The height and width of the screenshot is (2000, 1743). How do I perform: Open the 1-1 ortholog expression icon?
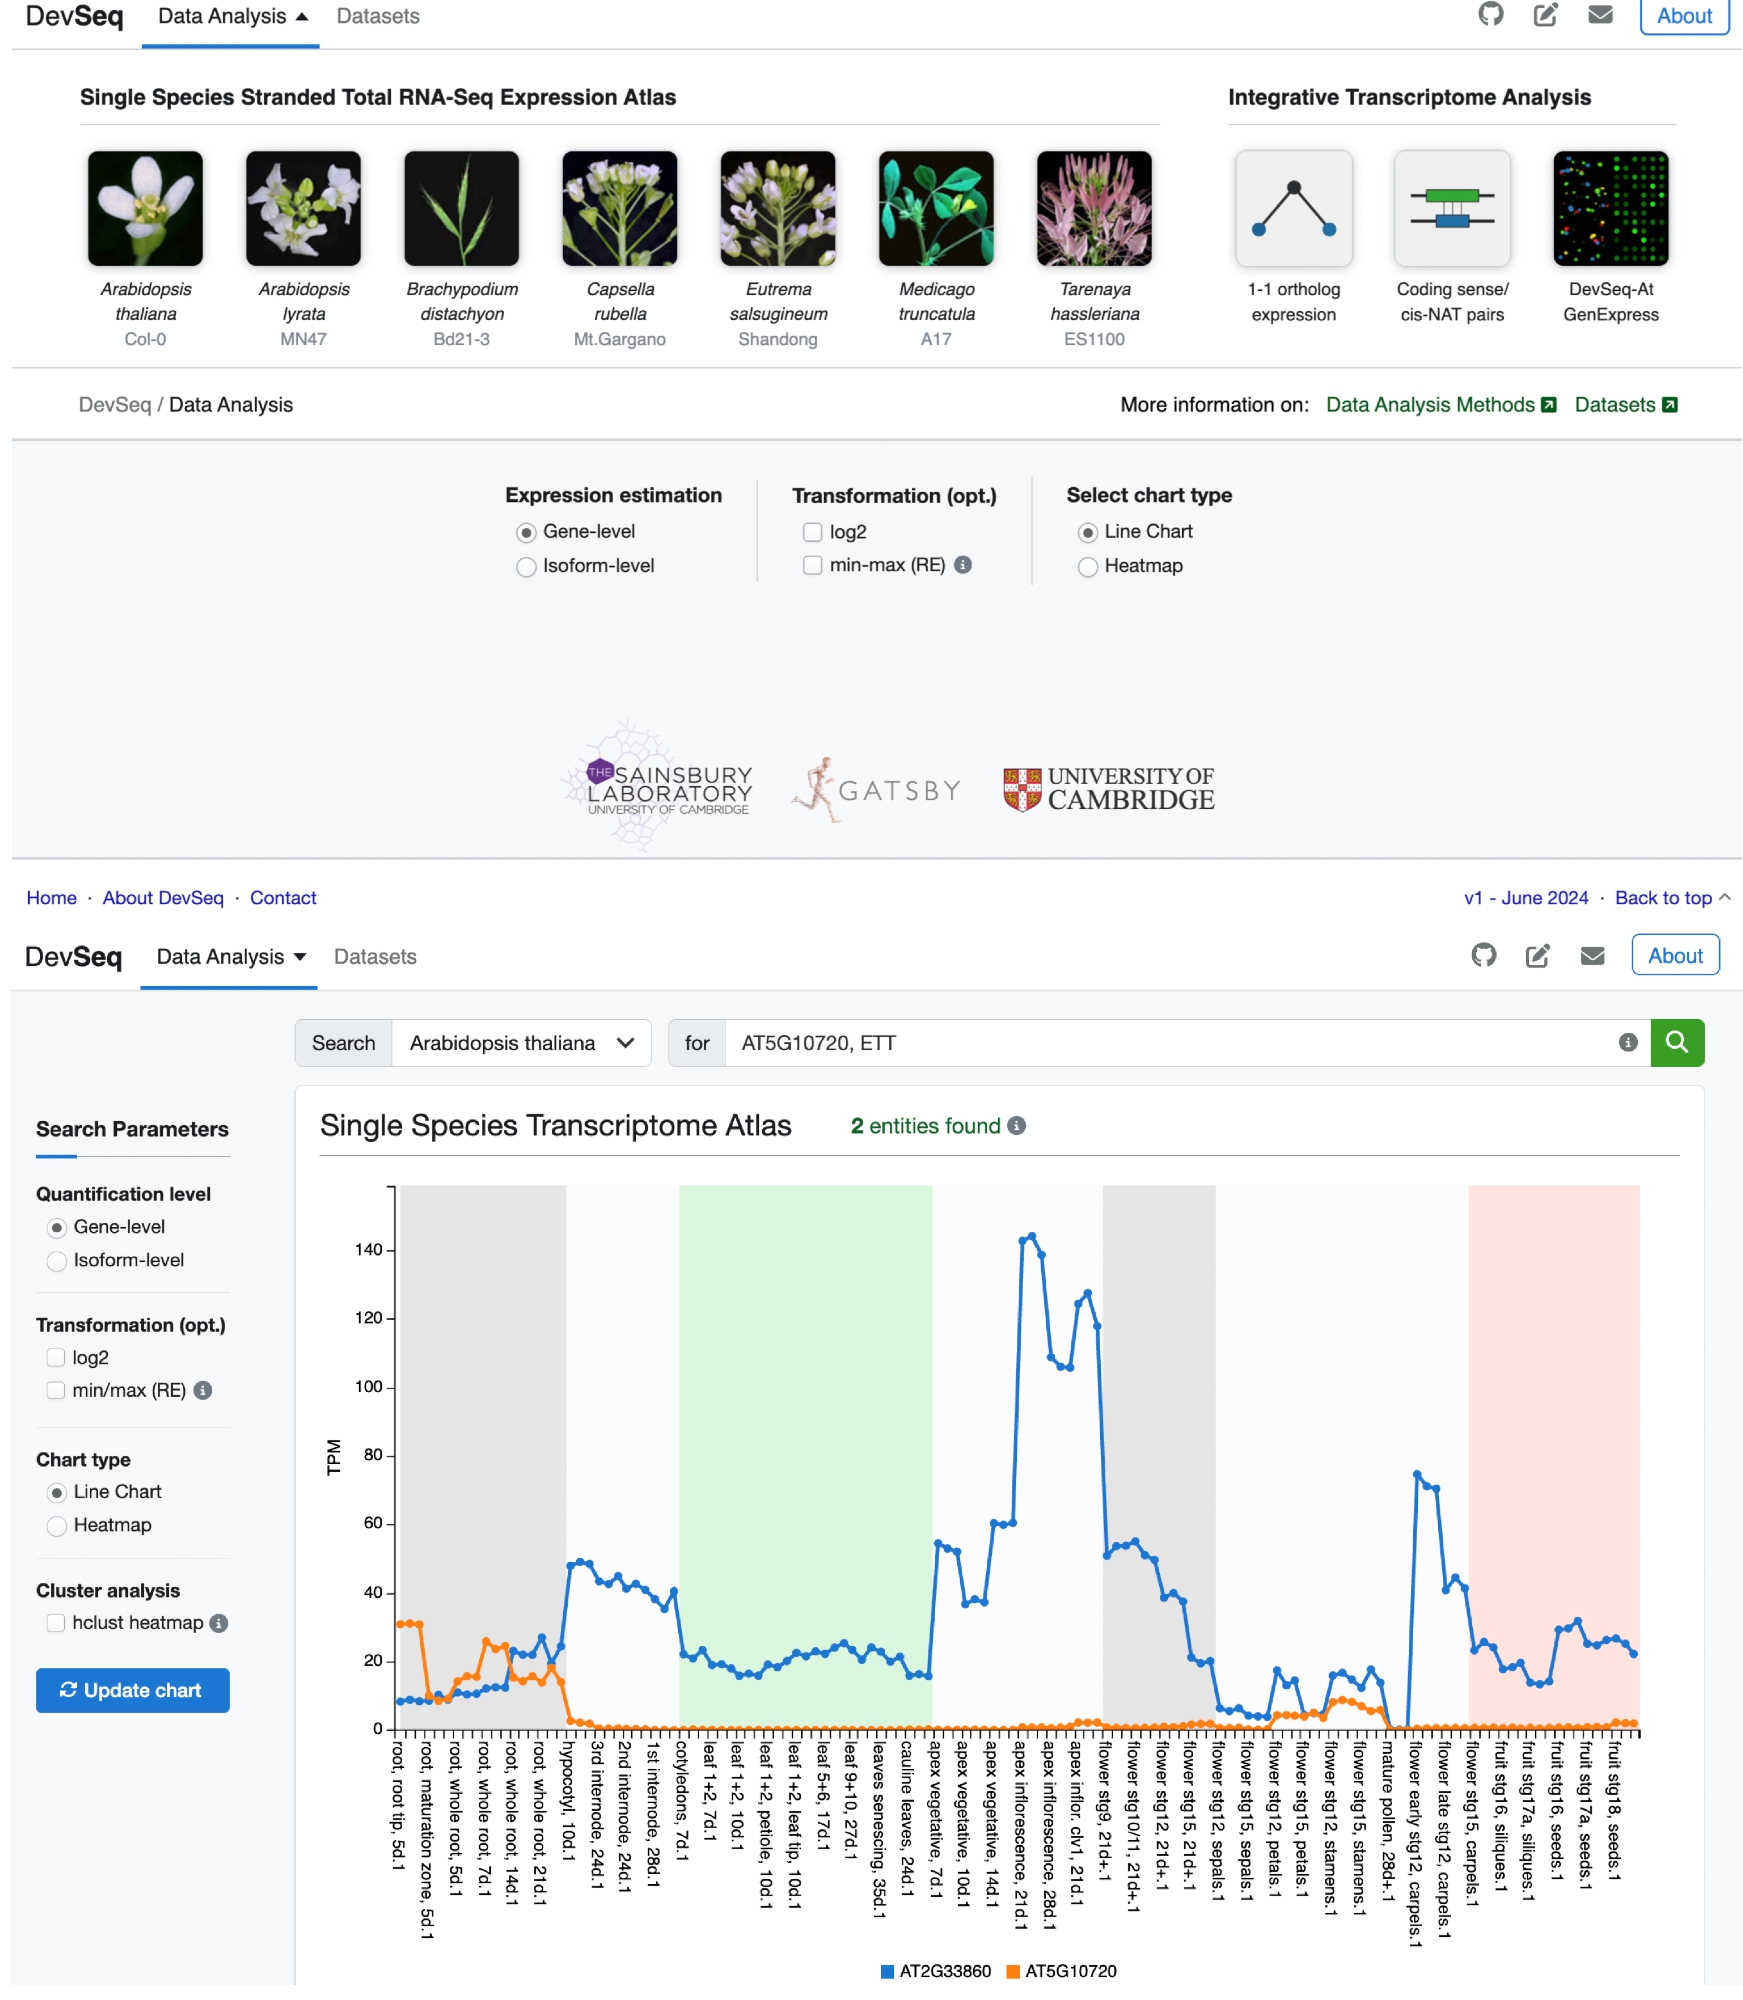pos(1293,209)
